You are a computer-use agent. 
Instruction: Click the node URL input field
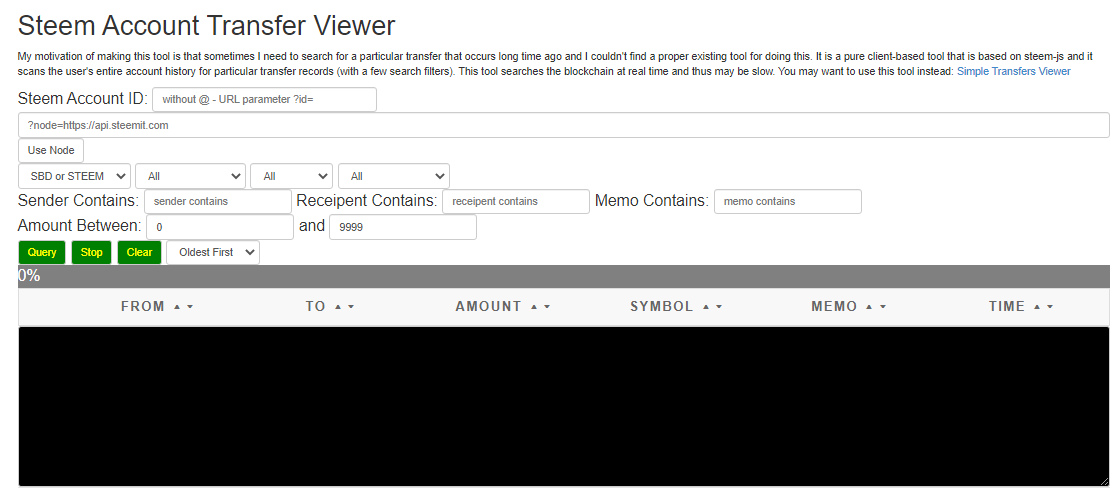tap(563, 125)
